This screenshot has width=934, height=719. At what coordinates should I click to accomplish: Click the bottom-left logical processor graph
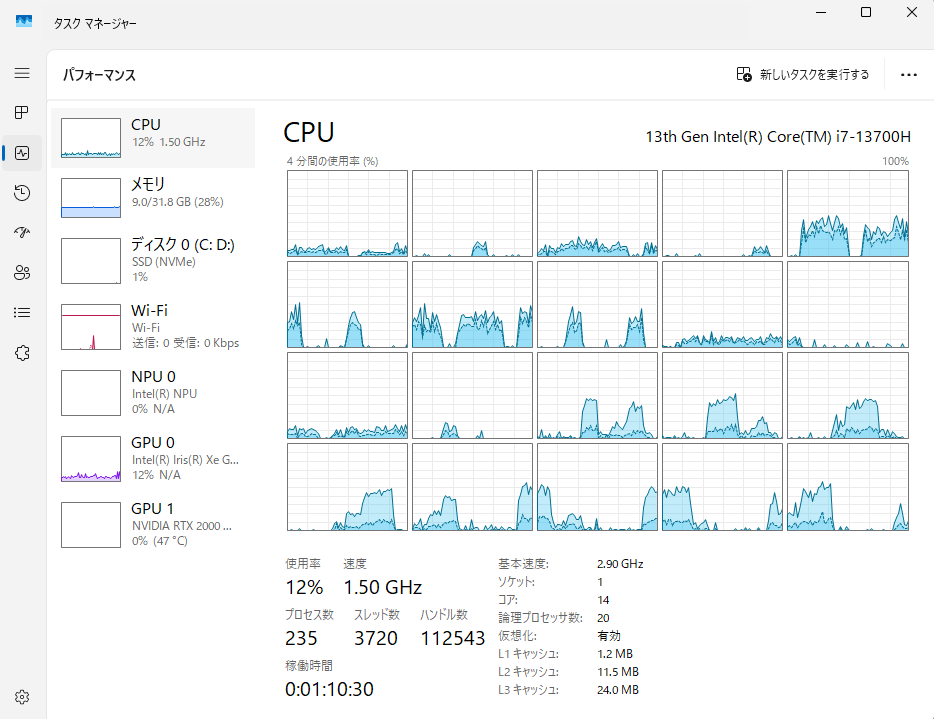(347, 487)
